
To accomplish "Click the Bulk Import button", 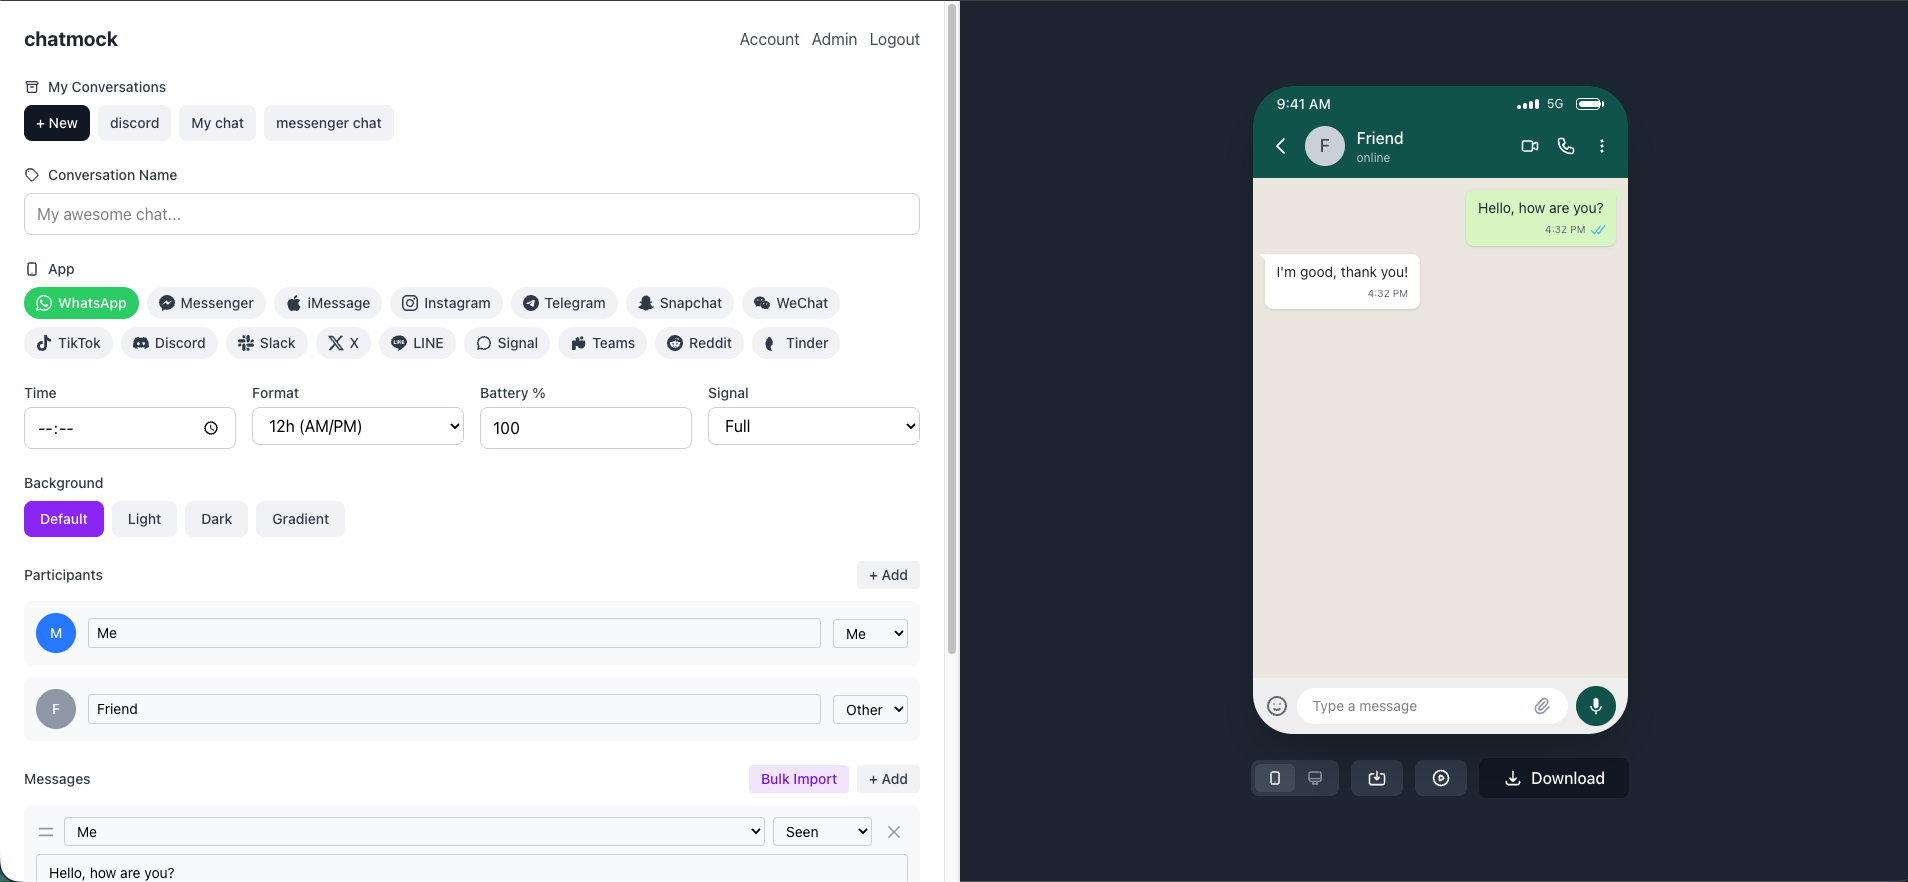I will click(799, 779).
